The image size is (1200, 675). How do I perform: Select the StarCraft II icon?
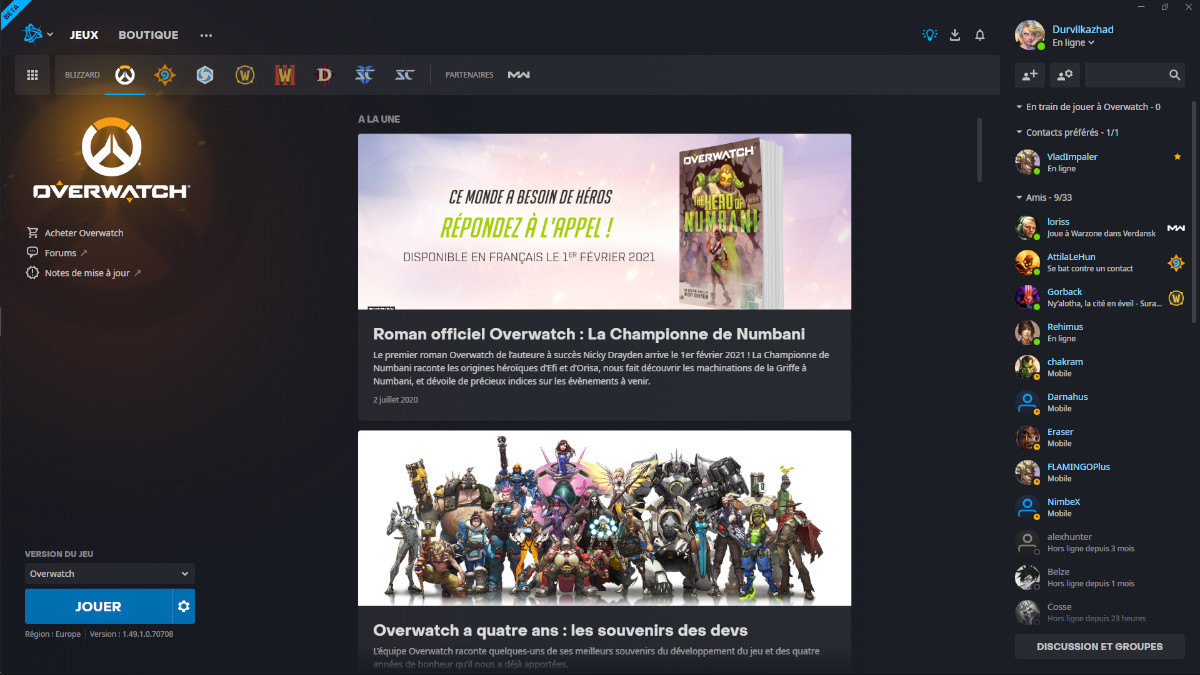click(364, 74)
